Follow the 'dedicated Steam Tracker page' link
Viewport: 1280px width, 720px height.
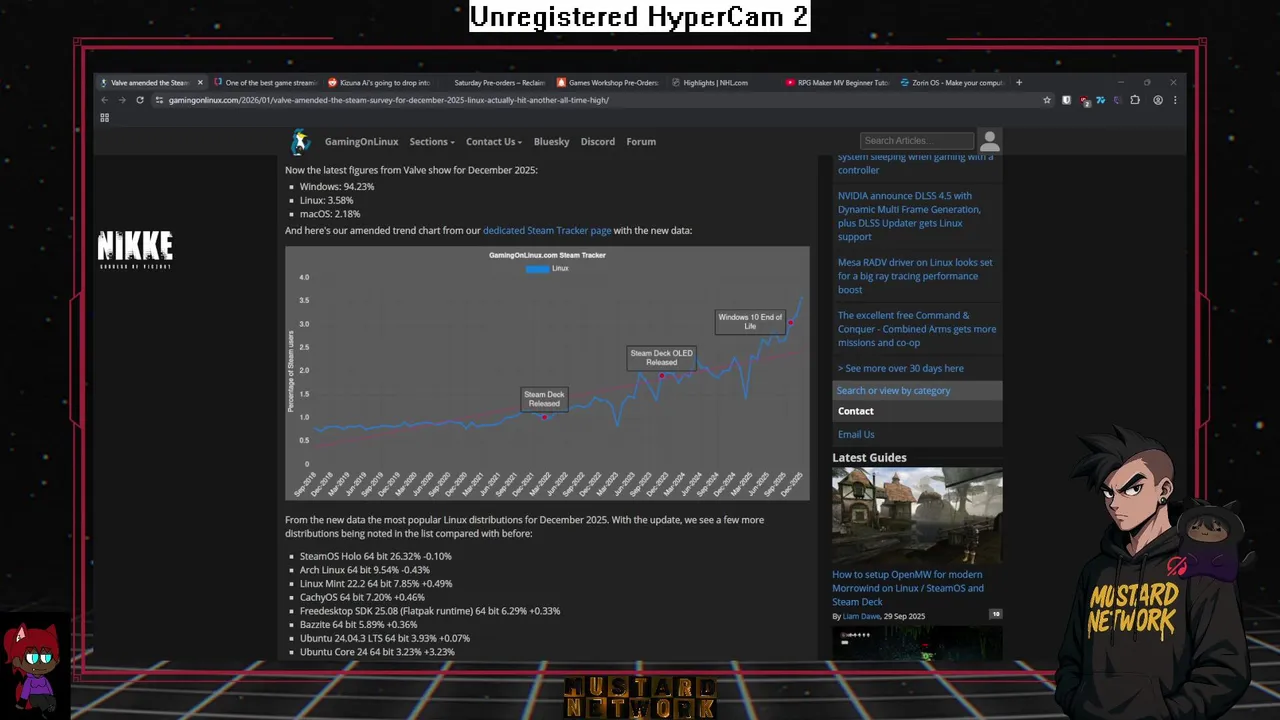tap(547, 231)
